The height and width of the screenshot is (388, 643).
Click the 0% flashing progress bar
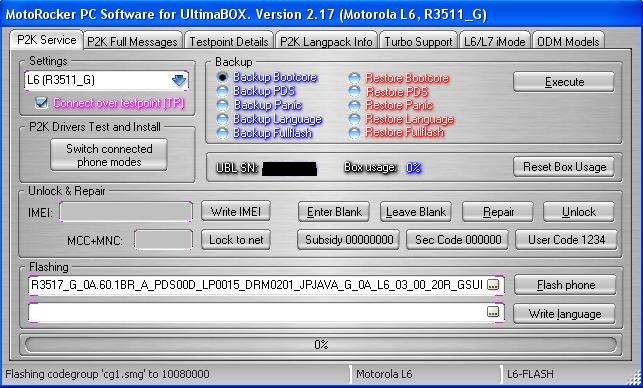[321, 345]
